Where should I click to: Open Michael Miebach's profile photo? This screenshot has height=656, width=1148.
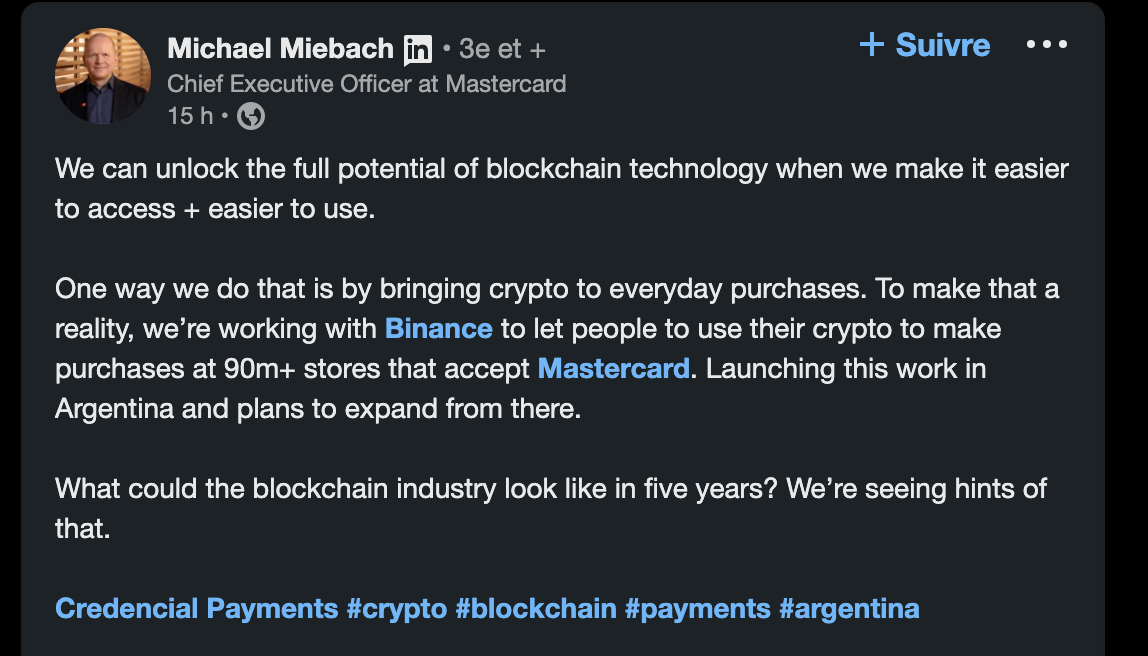tap(103, 76)
